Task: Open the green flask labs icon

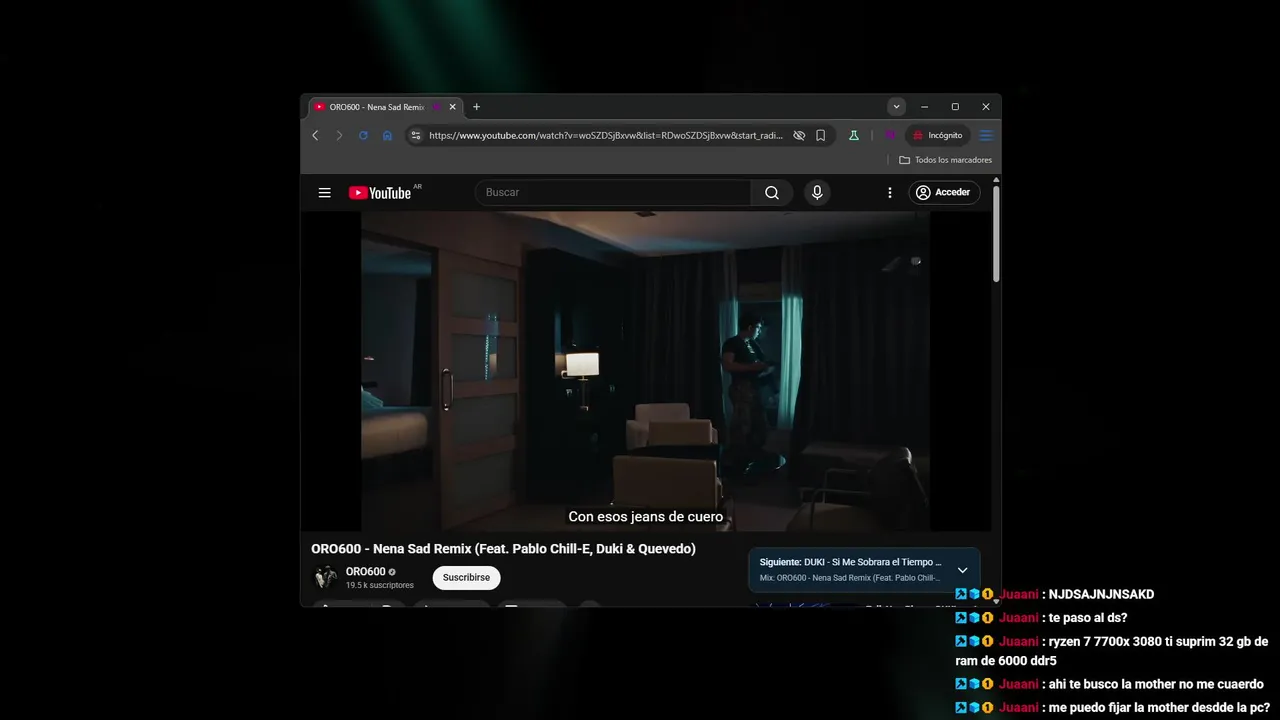Action: click(854, 135)
